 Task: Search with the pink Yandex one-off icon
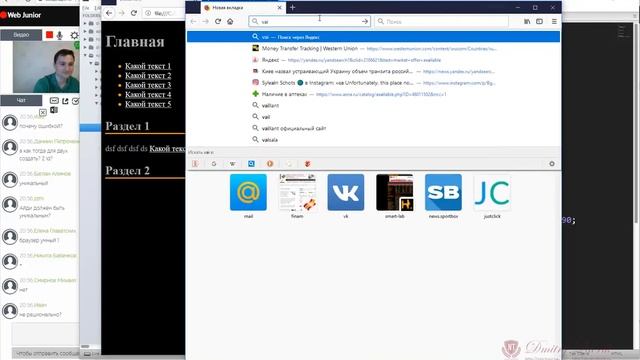[x=196, y=164]
